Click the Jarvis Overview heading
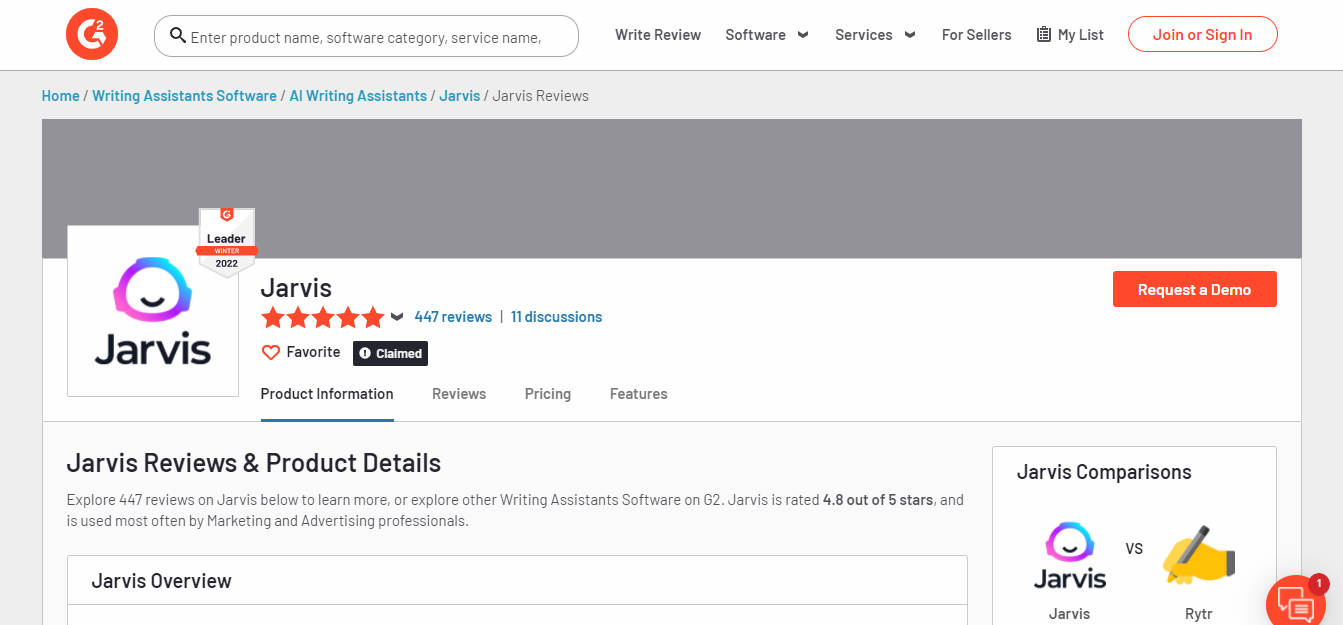Image resolution: width=1343 pixels, height=625 pixels. pos(161,581)
